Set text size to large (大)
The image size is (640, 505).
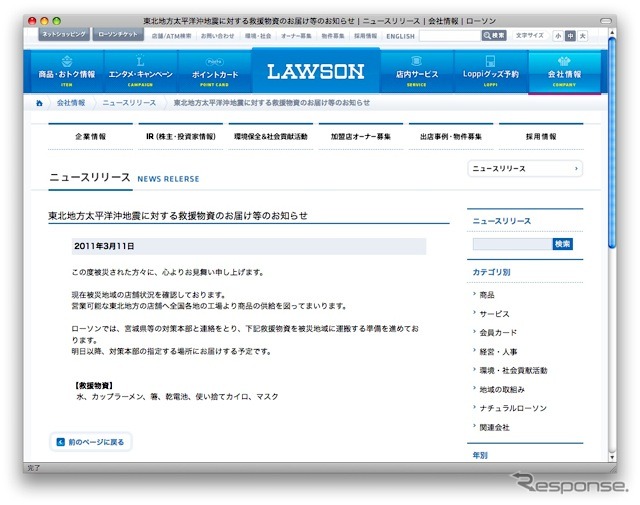pos(582,36)
